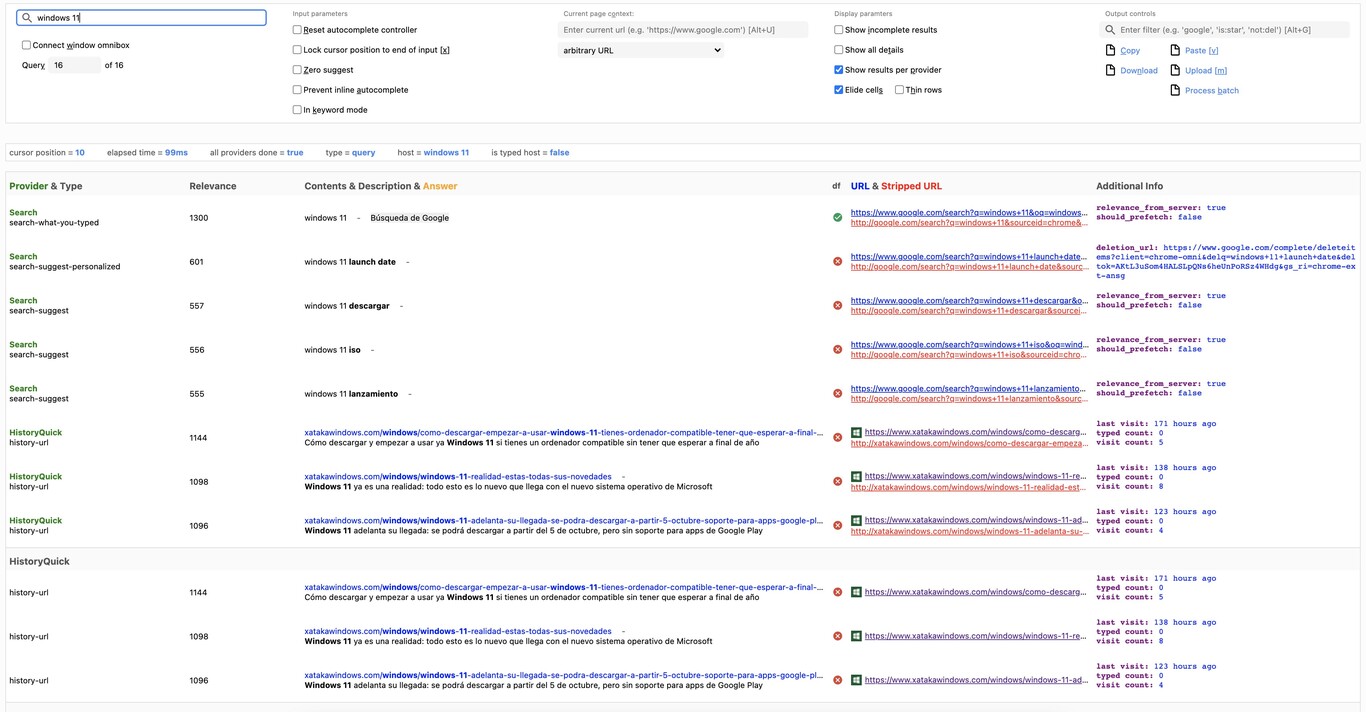Click the Paste [v] link
This screenshot has height=712, width=1366.
tap(1201, 50)
